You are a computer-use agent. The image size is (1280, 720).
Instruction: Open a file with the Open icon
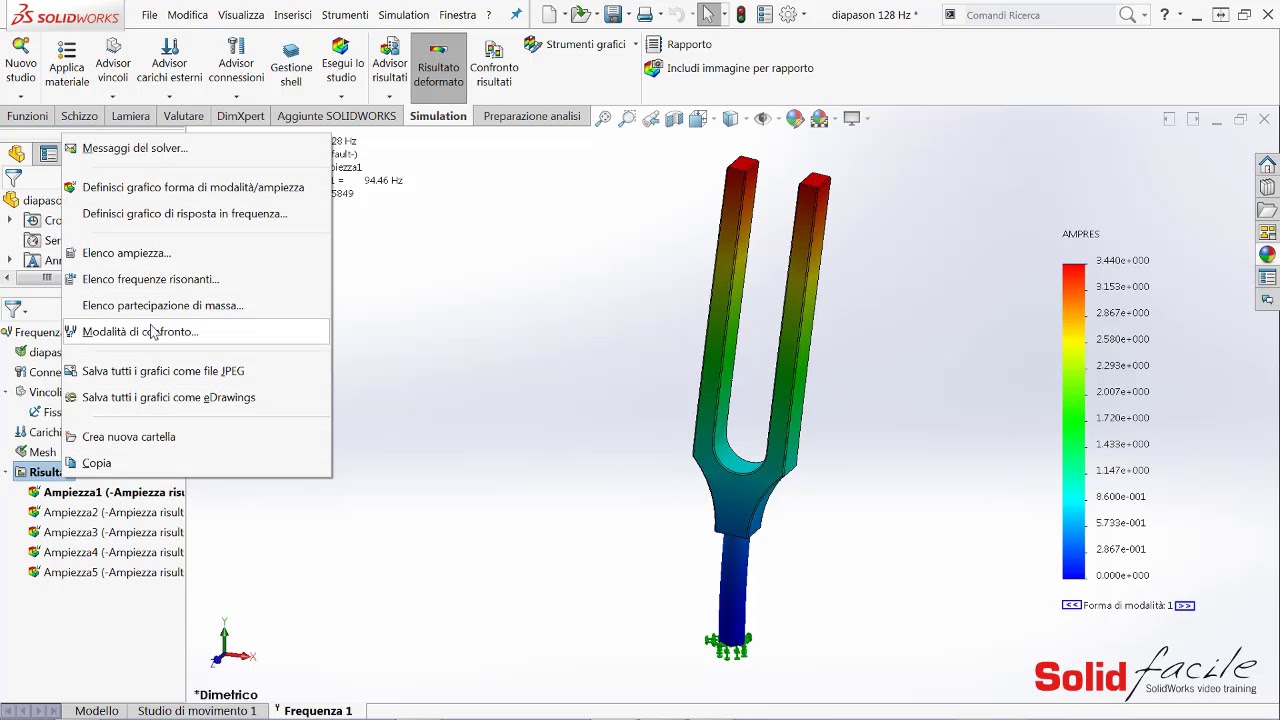click(580, 15)
